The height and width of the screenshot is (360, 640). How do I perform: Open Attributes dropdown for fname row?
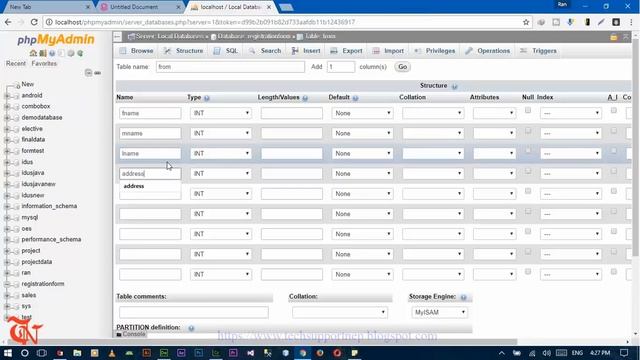point(494,113)
